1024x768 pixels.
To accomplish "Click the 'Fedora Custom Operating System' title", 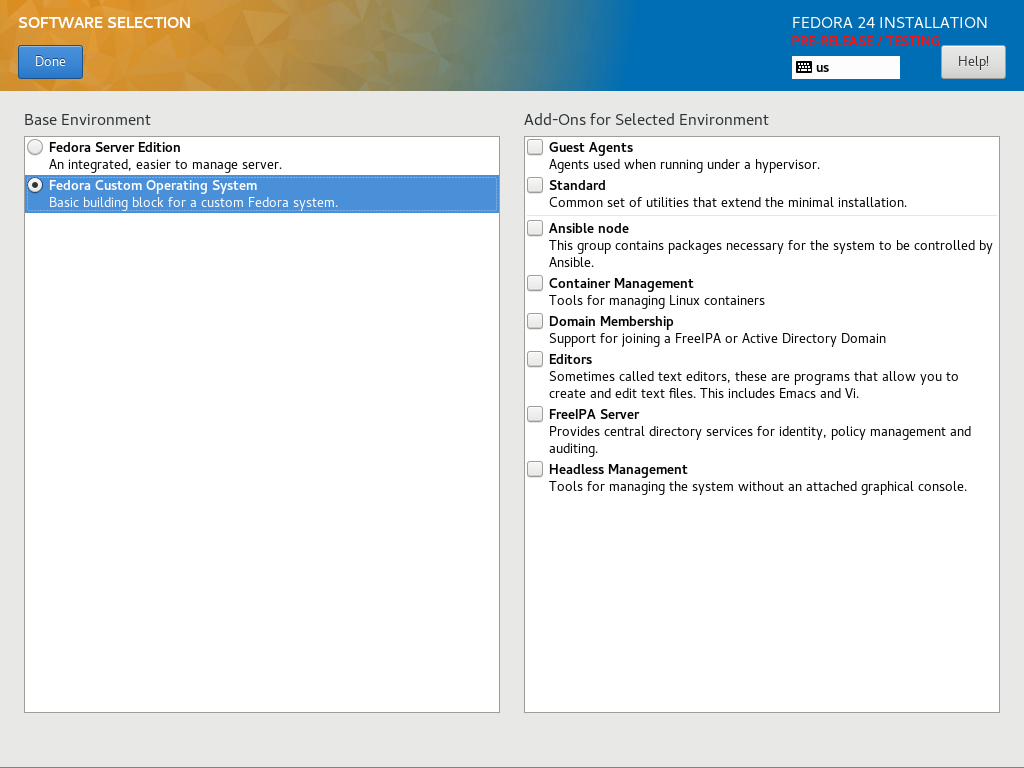I will 153,185.
